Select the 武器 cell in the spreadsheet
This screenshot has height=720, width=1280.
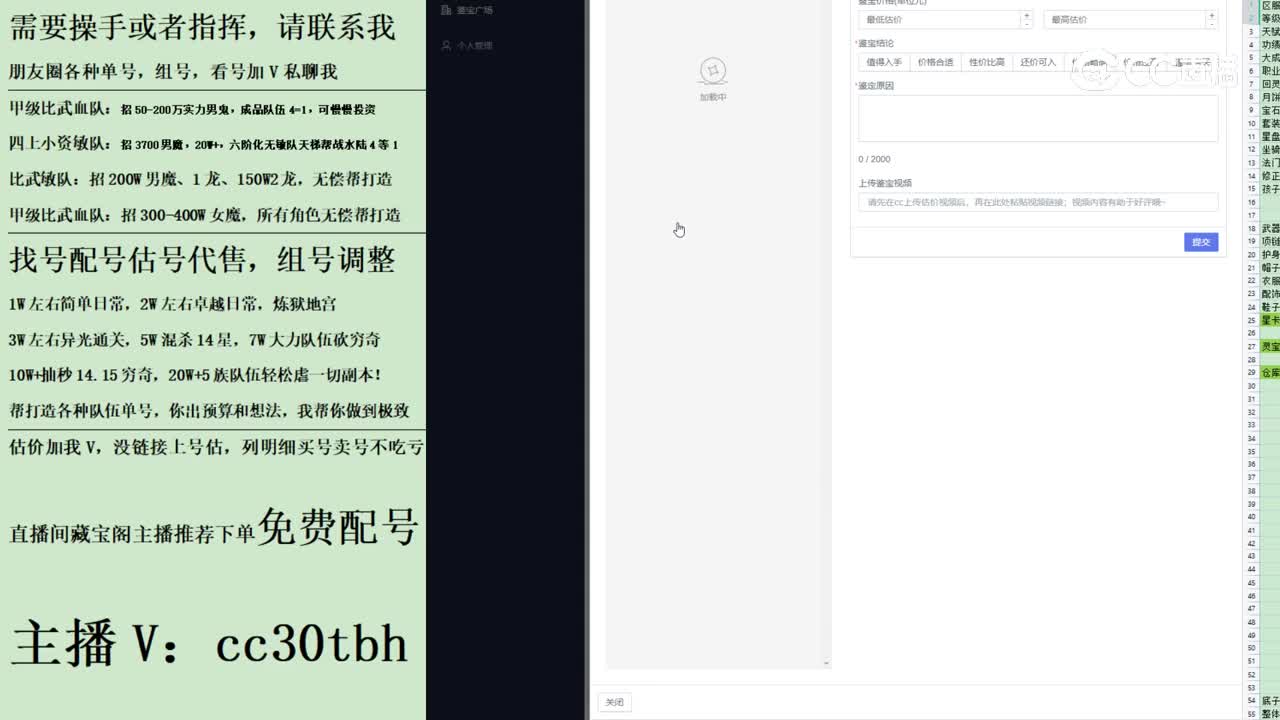1270,229
